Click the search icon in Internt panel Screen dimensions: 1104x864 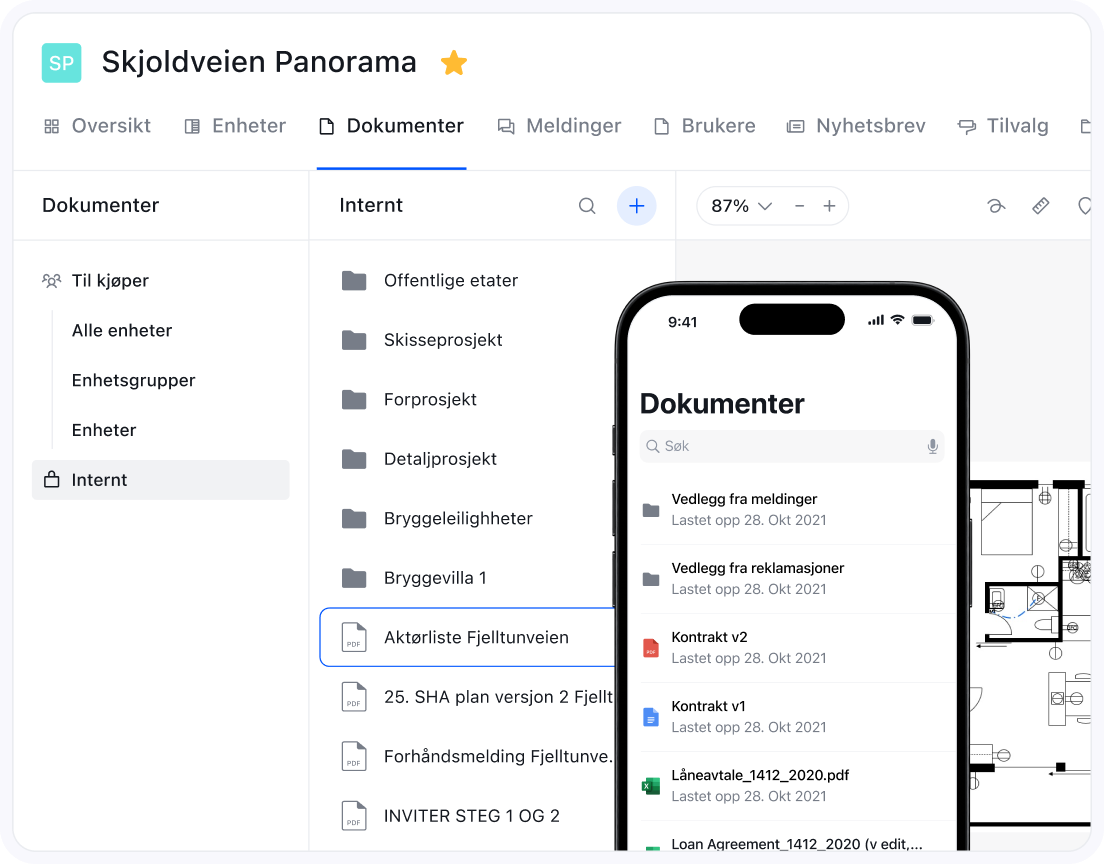point(587,206)
